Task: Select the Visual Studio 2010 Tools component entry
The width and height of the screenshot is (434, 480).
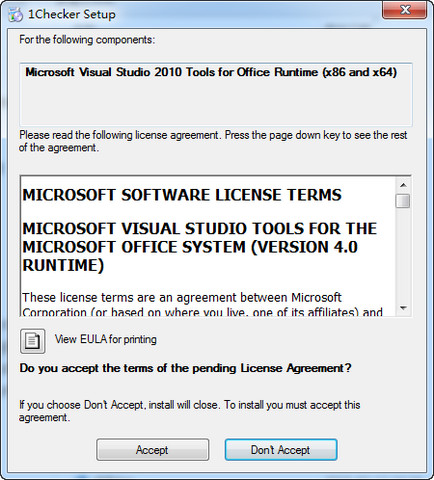Action: 211,72
